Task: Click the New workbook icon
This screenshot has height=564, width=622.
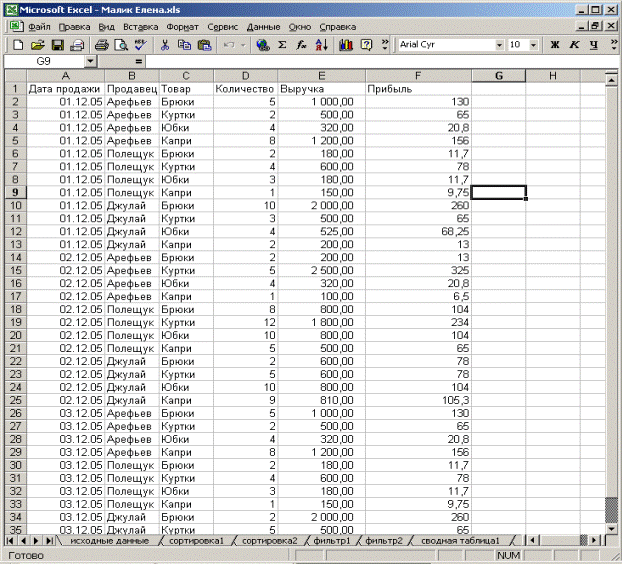Action: pyautogui.click(x=17, y=45)
